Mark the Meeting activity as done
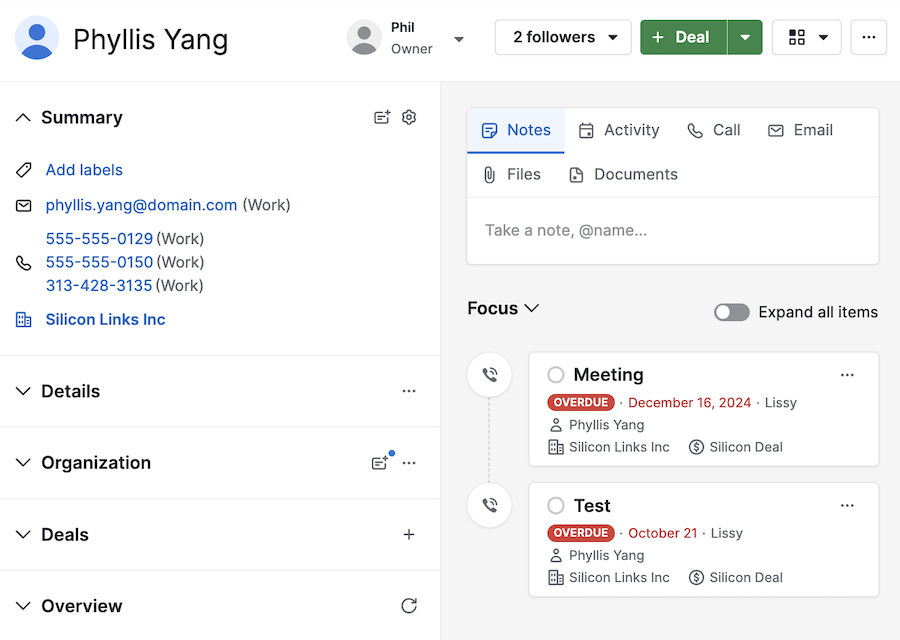Viewport: 900px width, 640px height. 556,375
